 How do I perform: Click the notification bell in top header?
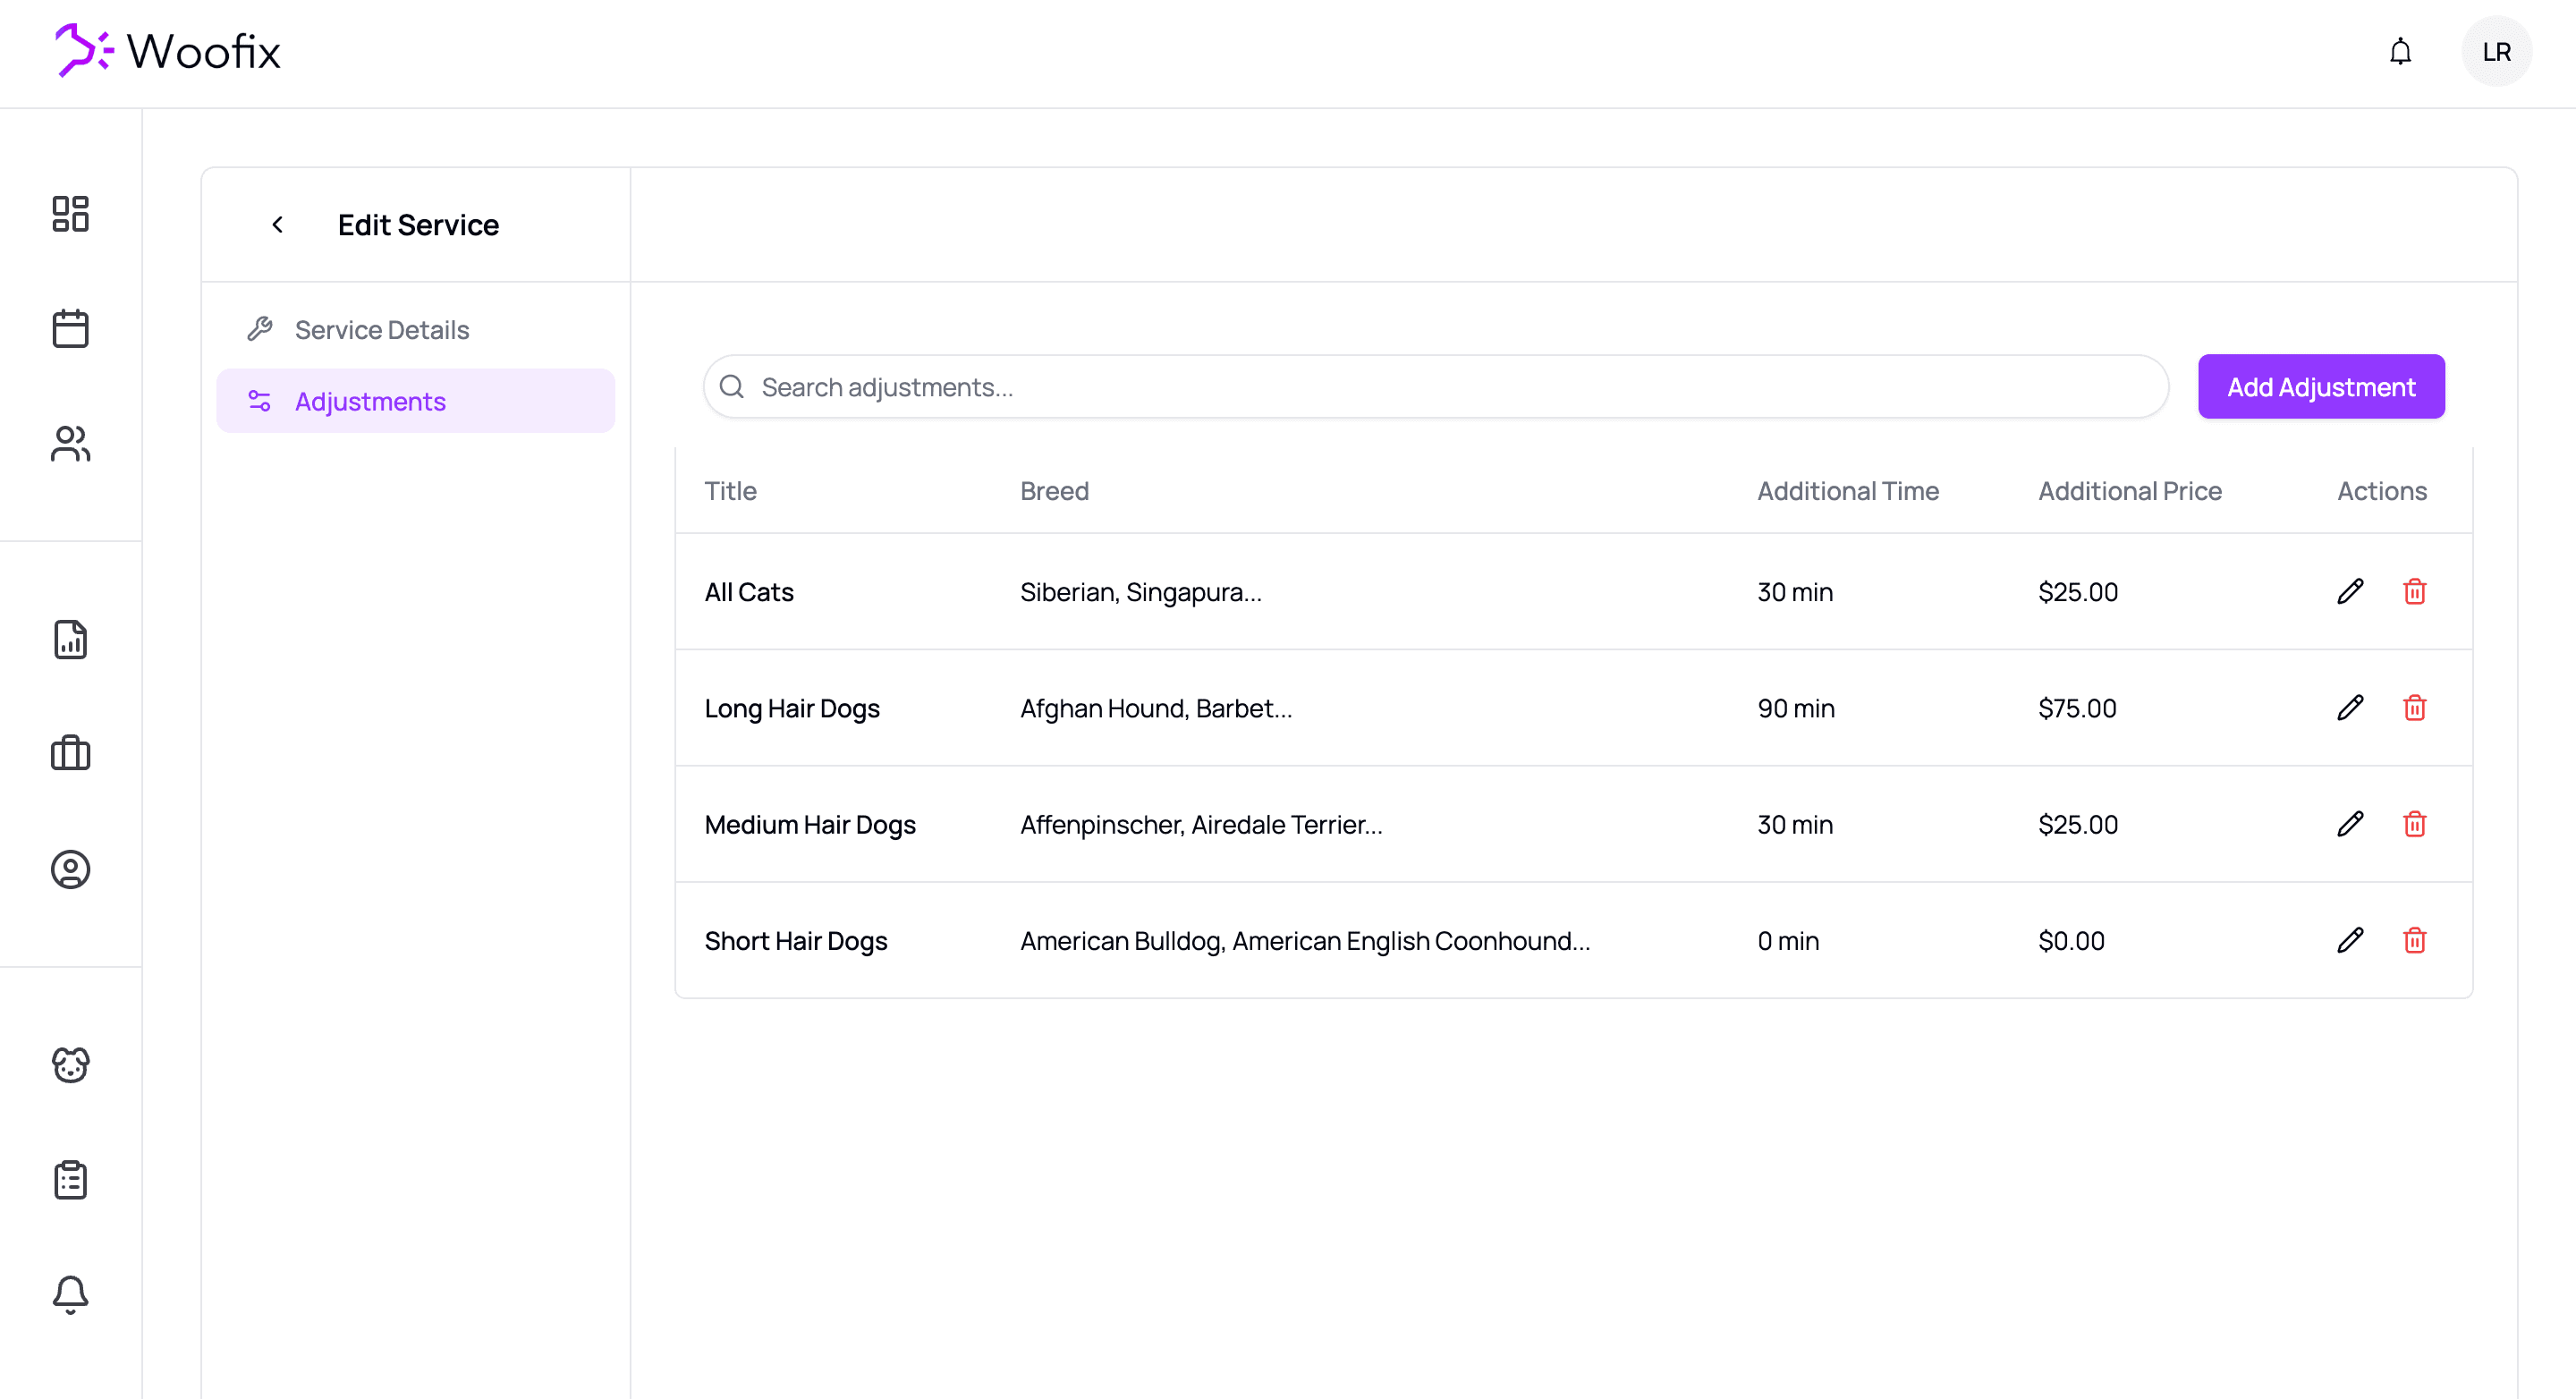2400,52
